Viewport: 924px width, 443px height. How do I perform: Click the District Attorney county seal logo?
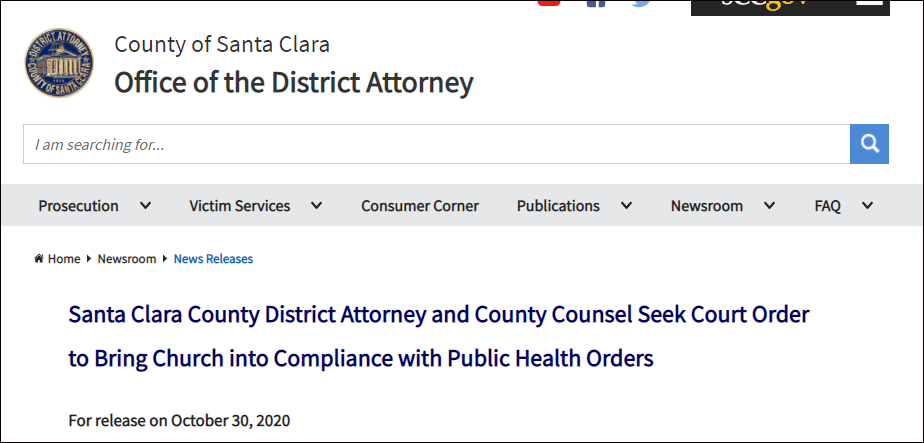60,63
